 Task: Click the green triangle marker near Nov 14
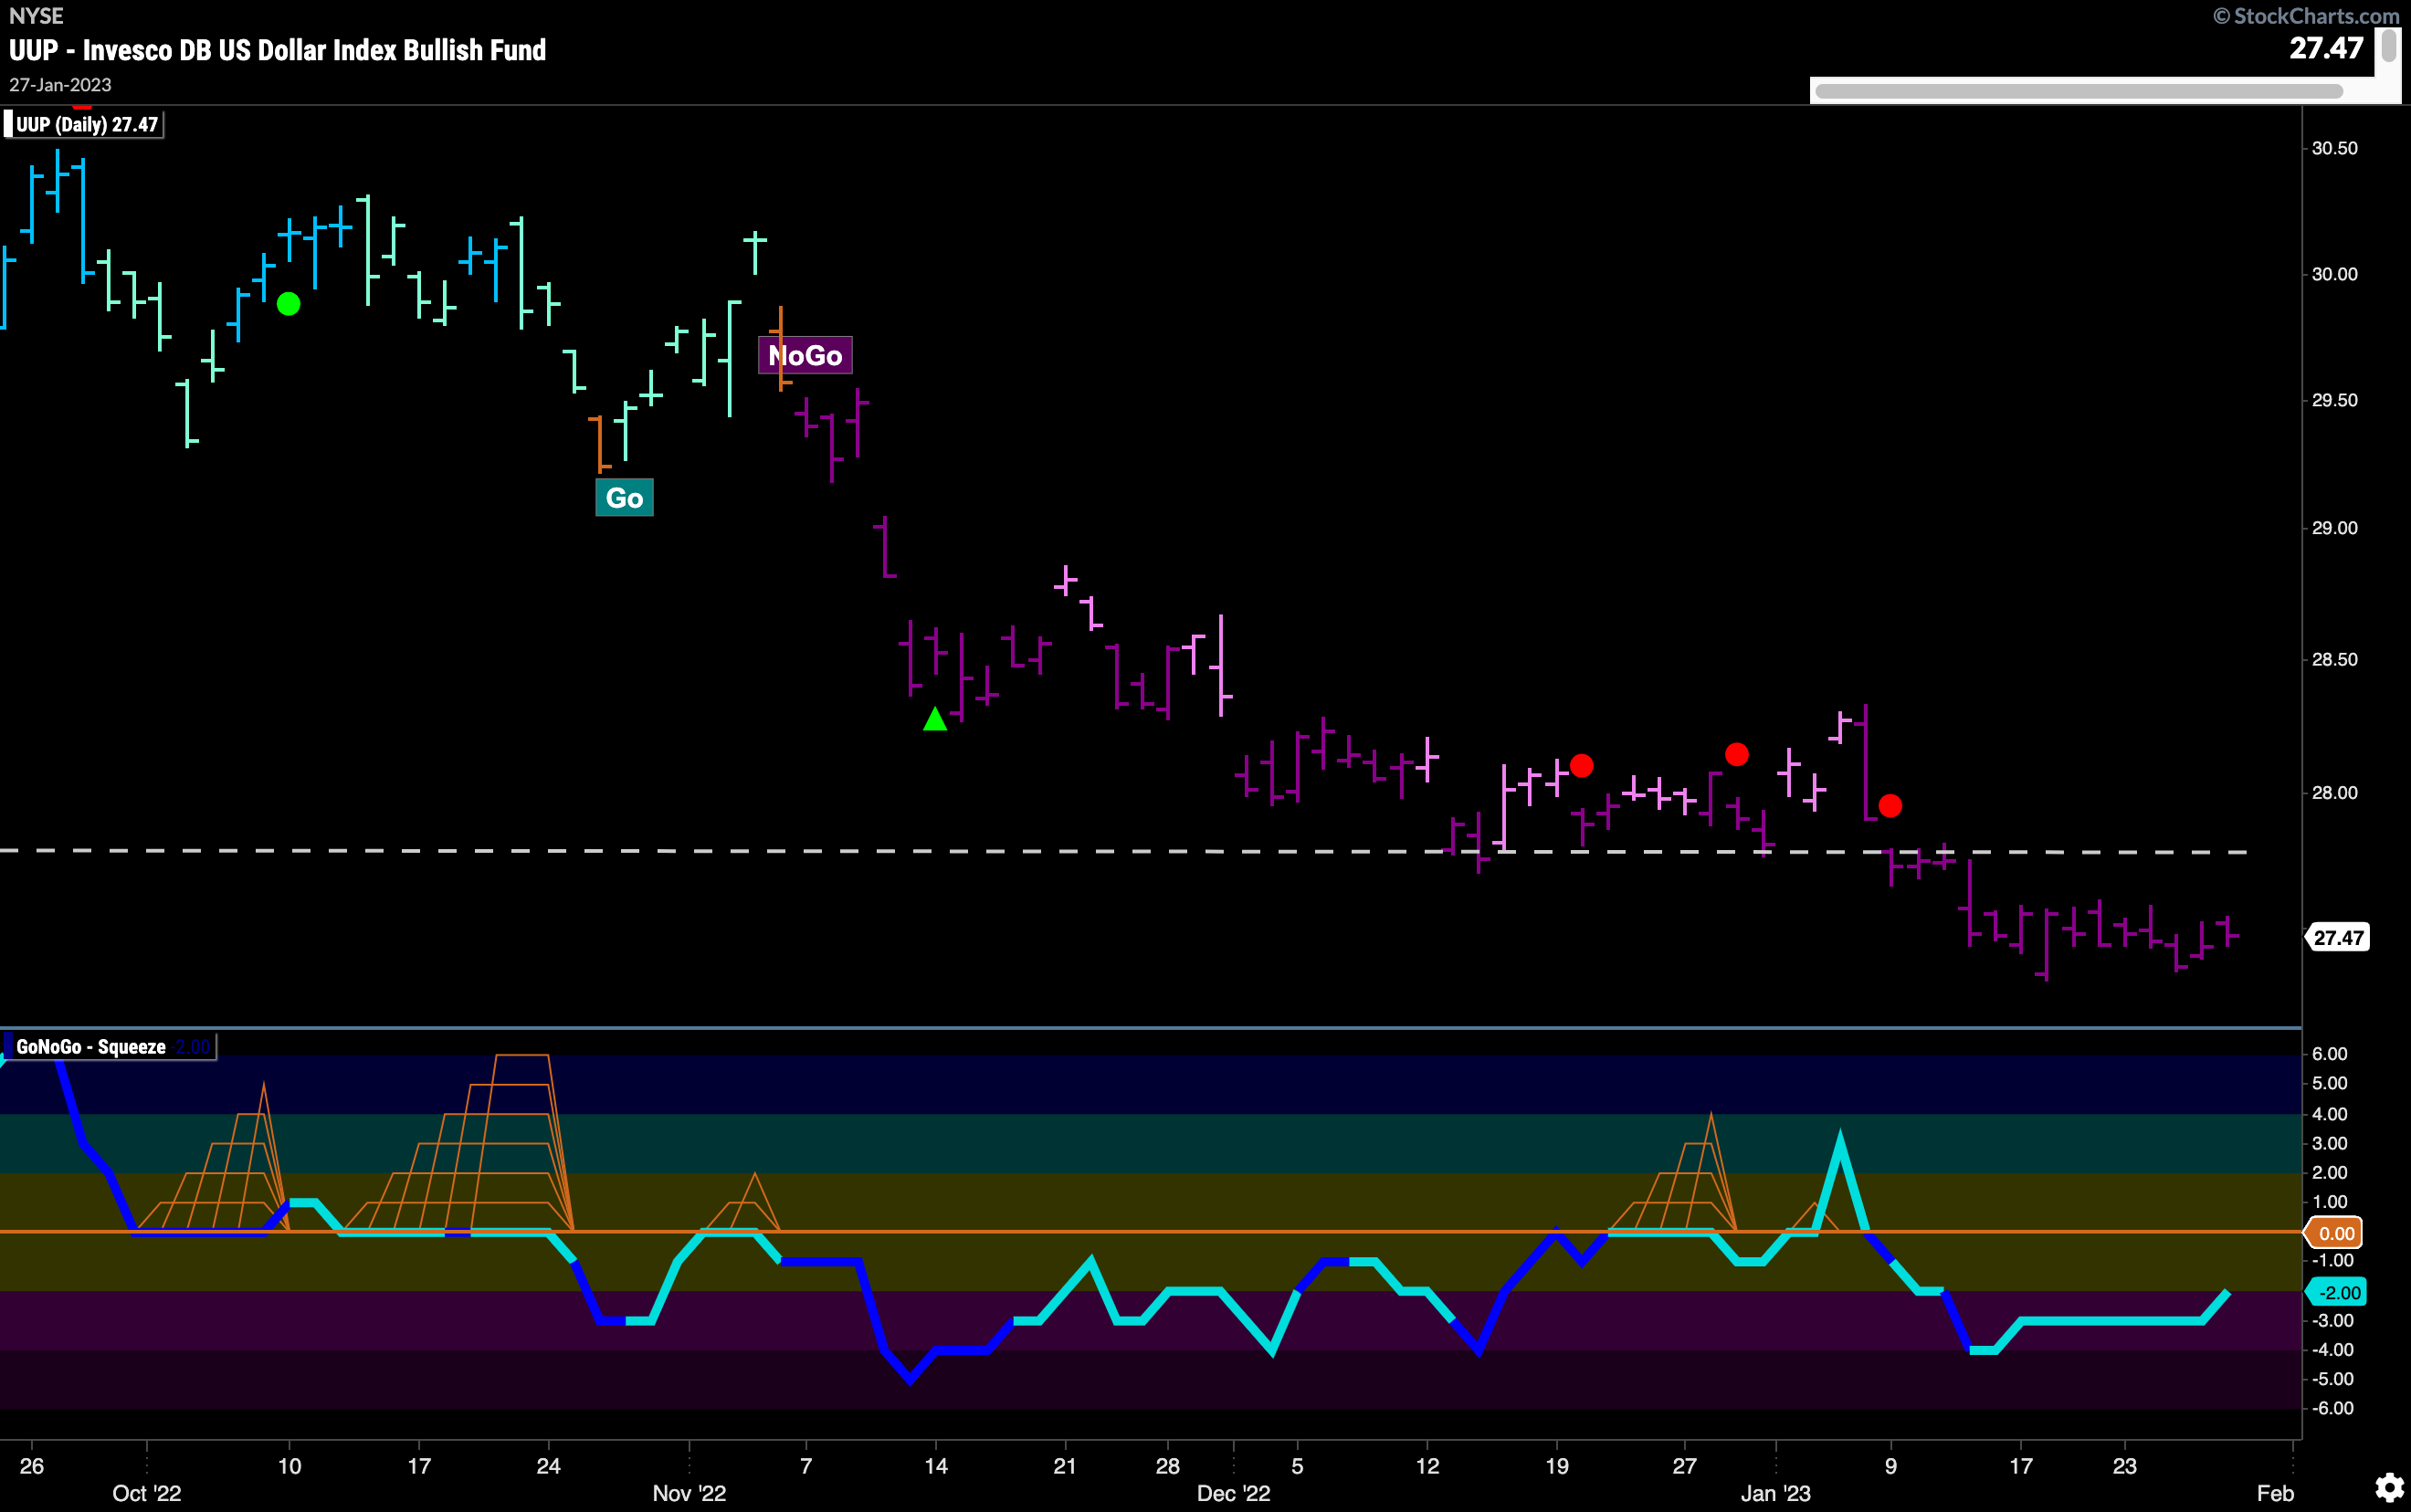[x=934, y=719]
